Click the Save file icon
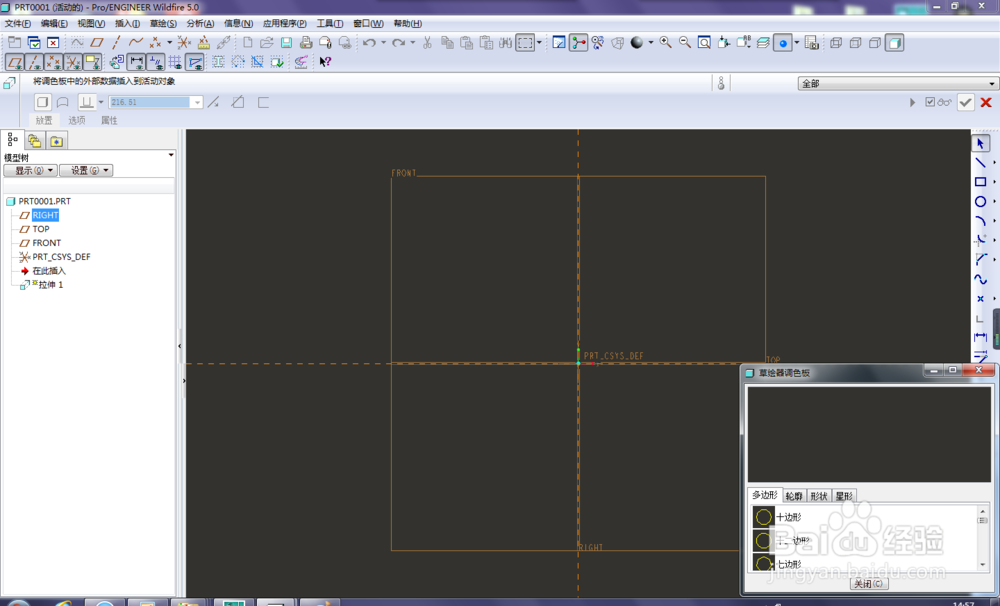 click(286, 43)
